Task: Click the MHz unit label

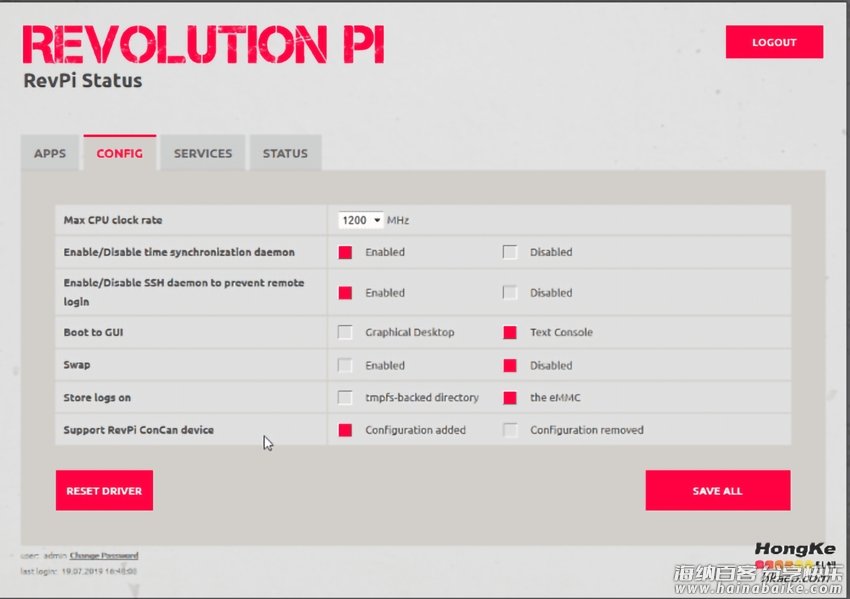Action: click(x=398, y=220)
